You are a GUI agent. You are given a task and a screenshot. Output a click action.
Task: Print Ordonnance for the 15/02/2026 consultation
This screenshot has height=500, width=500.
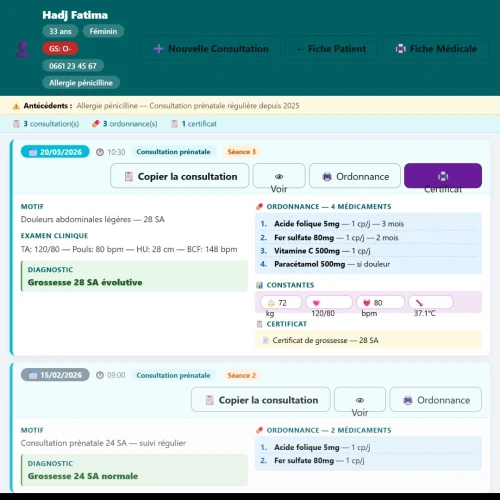click(436, 400)
